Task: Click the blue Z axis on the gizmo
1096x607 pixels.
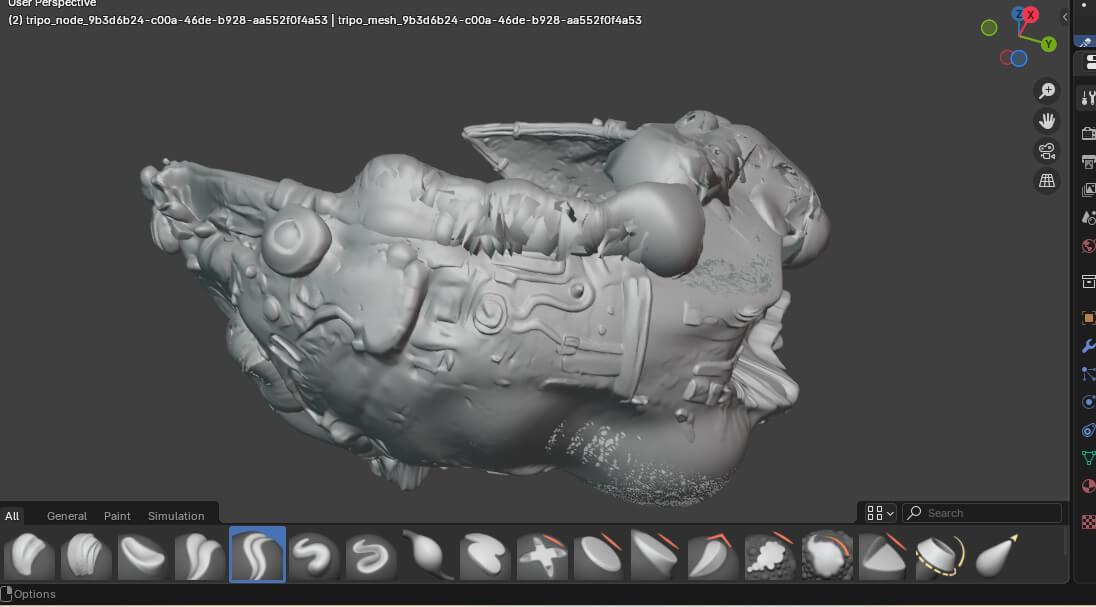Action: pos(1018,13)
